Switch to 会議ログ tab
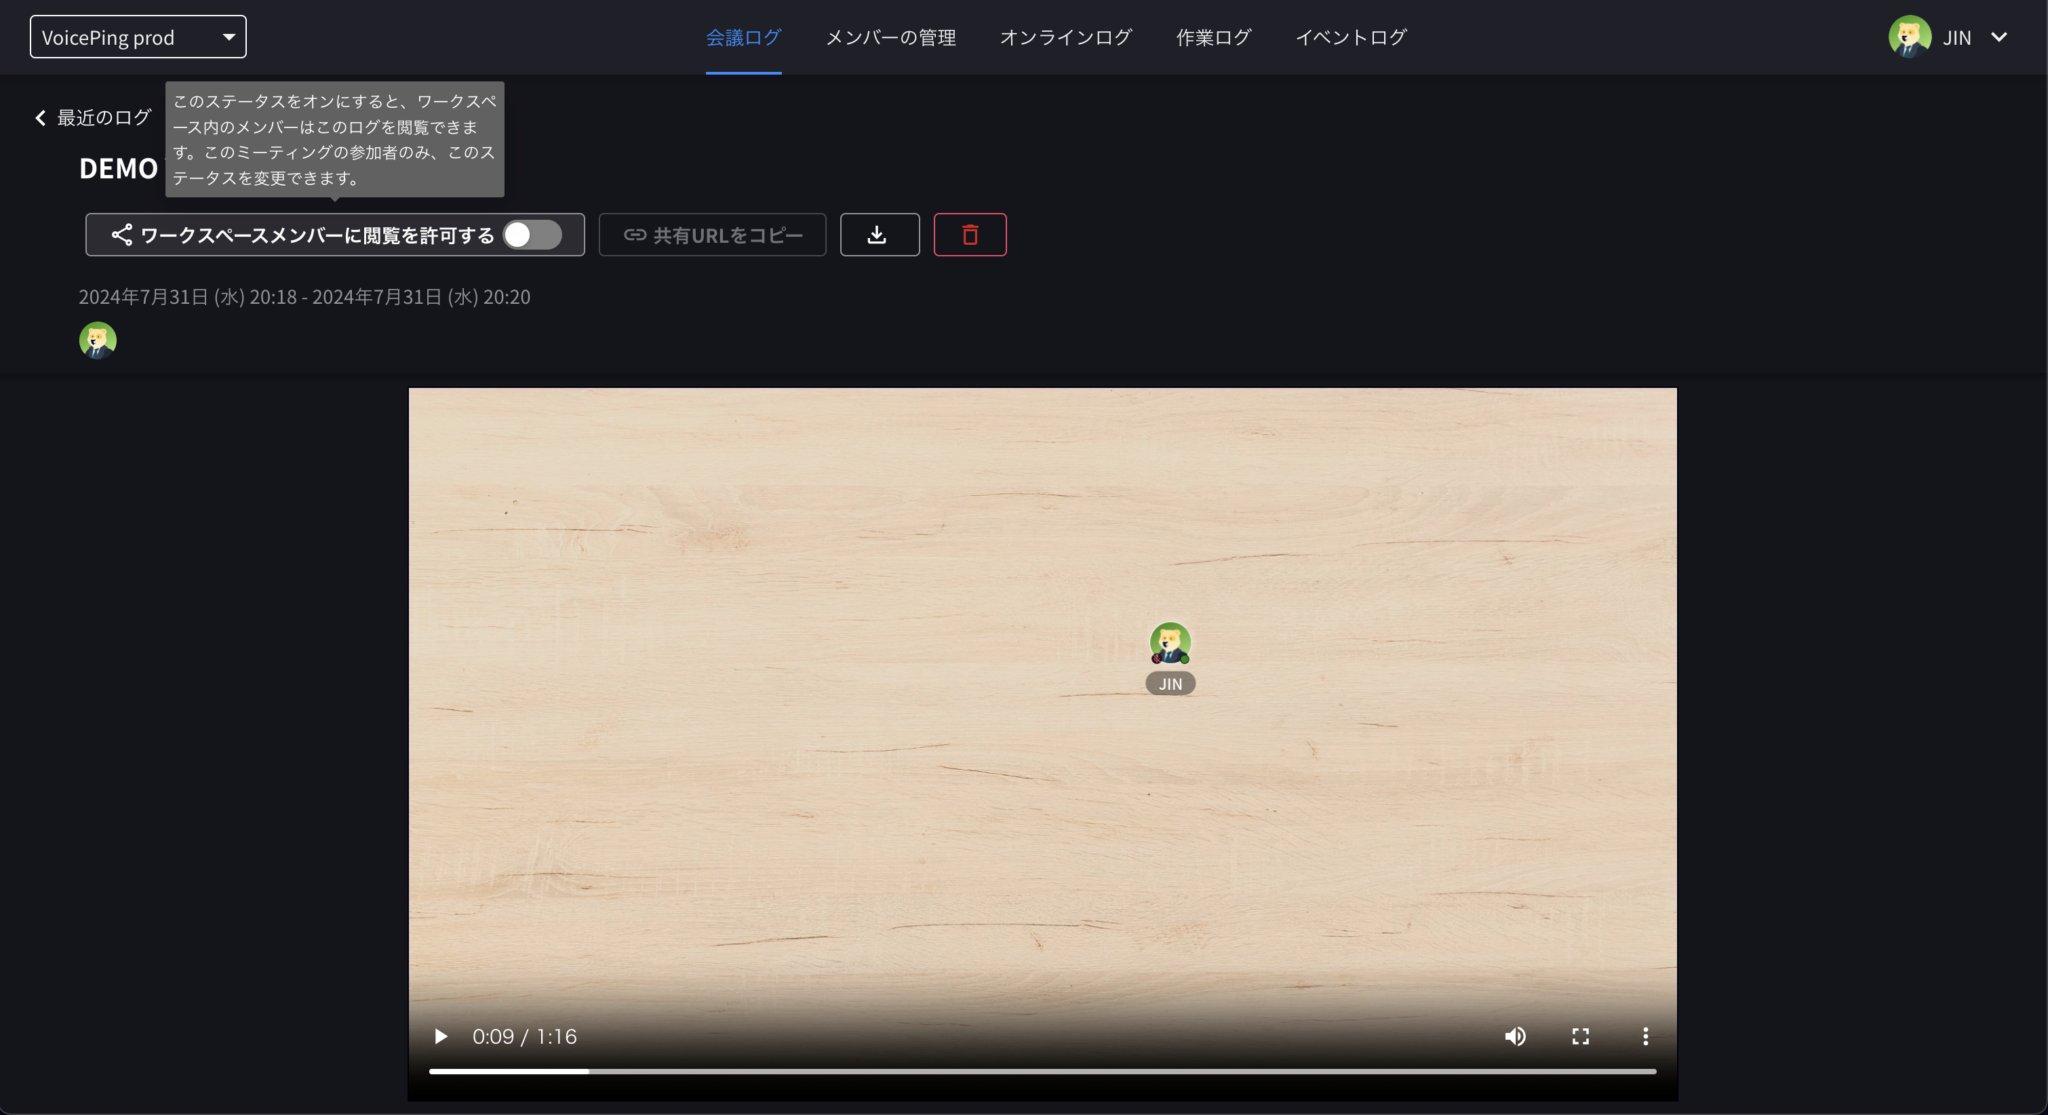This screenshot has width=2048, height=1115. tap(743, 37)
